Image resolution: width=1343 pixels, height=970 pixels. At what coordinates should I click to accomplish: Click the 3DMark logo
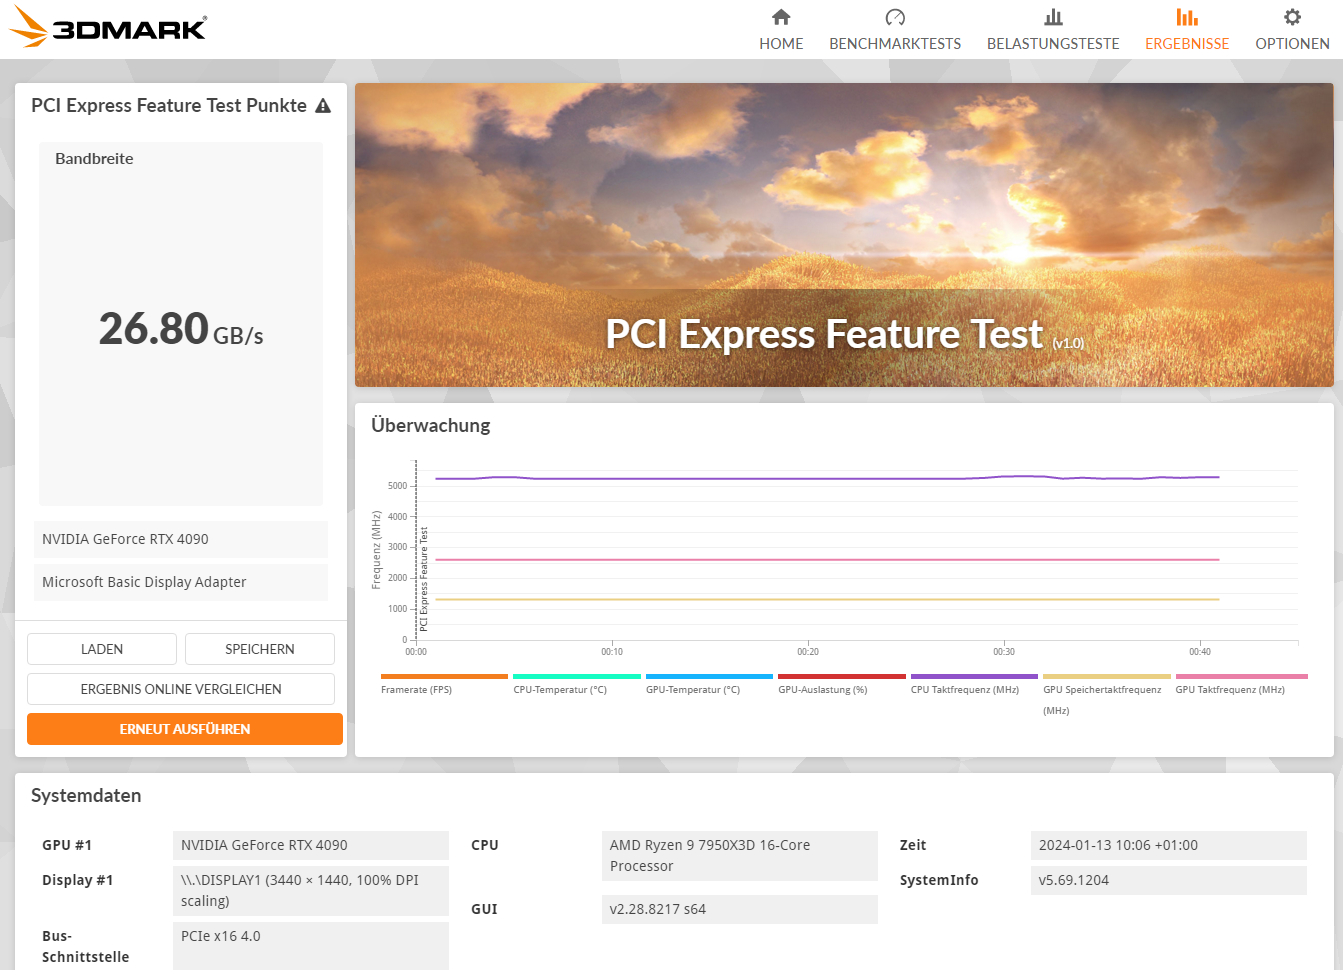point(107,27)
